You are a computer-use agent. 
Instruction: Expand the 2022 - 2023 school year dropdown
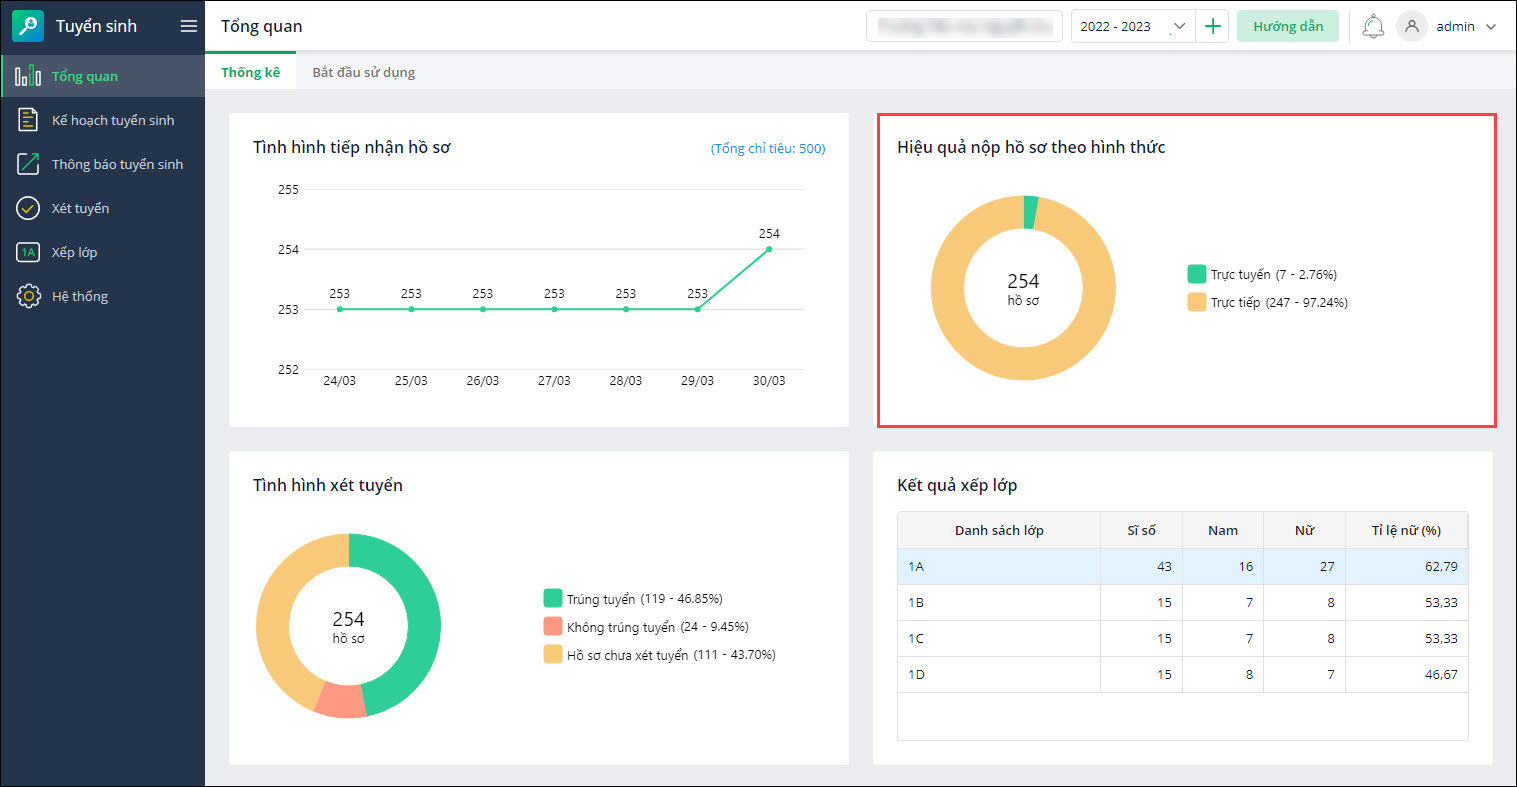(1178, 27)
